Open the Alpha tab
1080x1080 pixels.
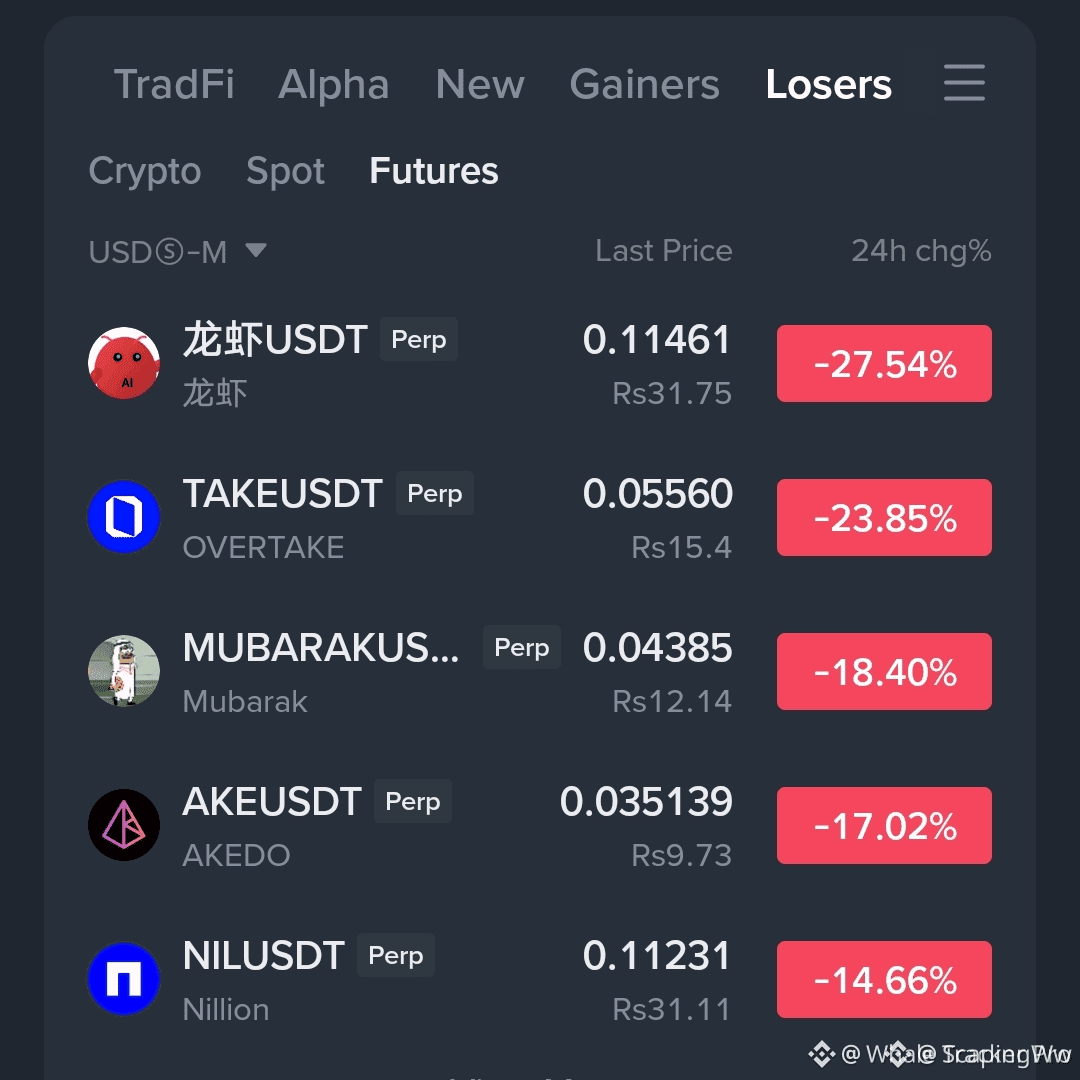tap(334, 84)
